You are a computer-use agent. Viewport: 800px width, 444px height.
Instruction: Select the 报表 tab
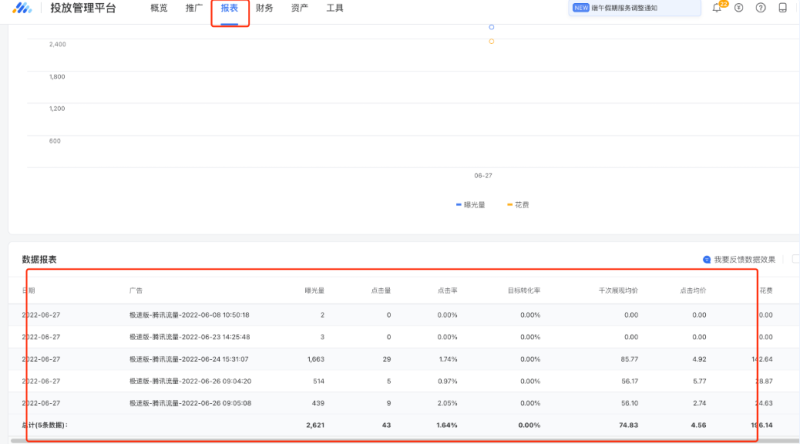click(230, 8)
